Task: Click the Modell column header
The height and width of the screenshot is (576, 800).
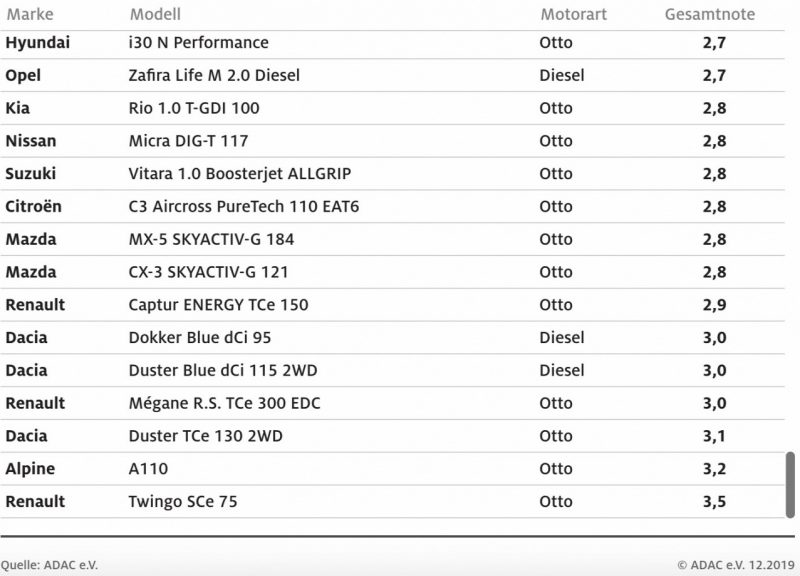Action: (x=155, y=14)
